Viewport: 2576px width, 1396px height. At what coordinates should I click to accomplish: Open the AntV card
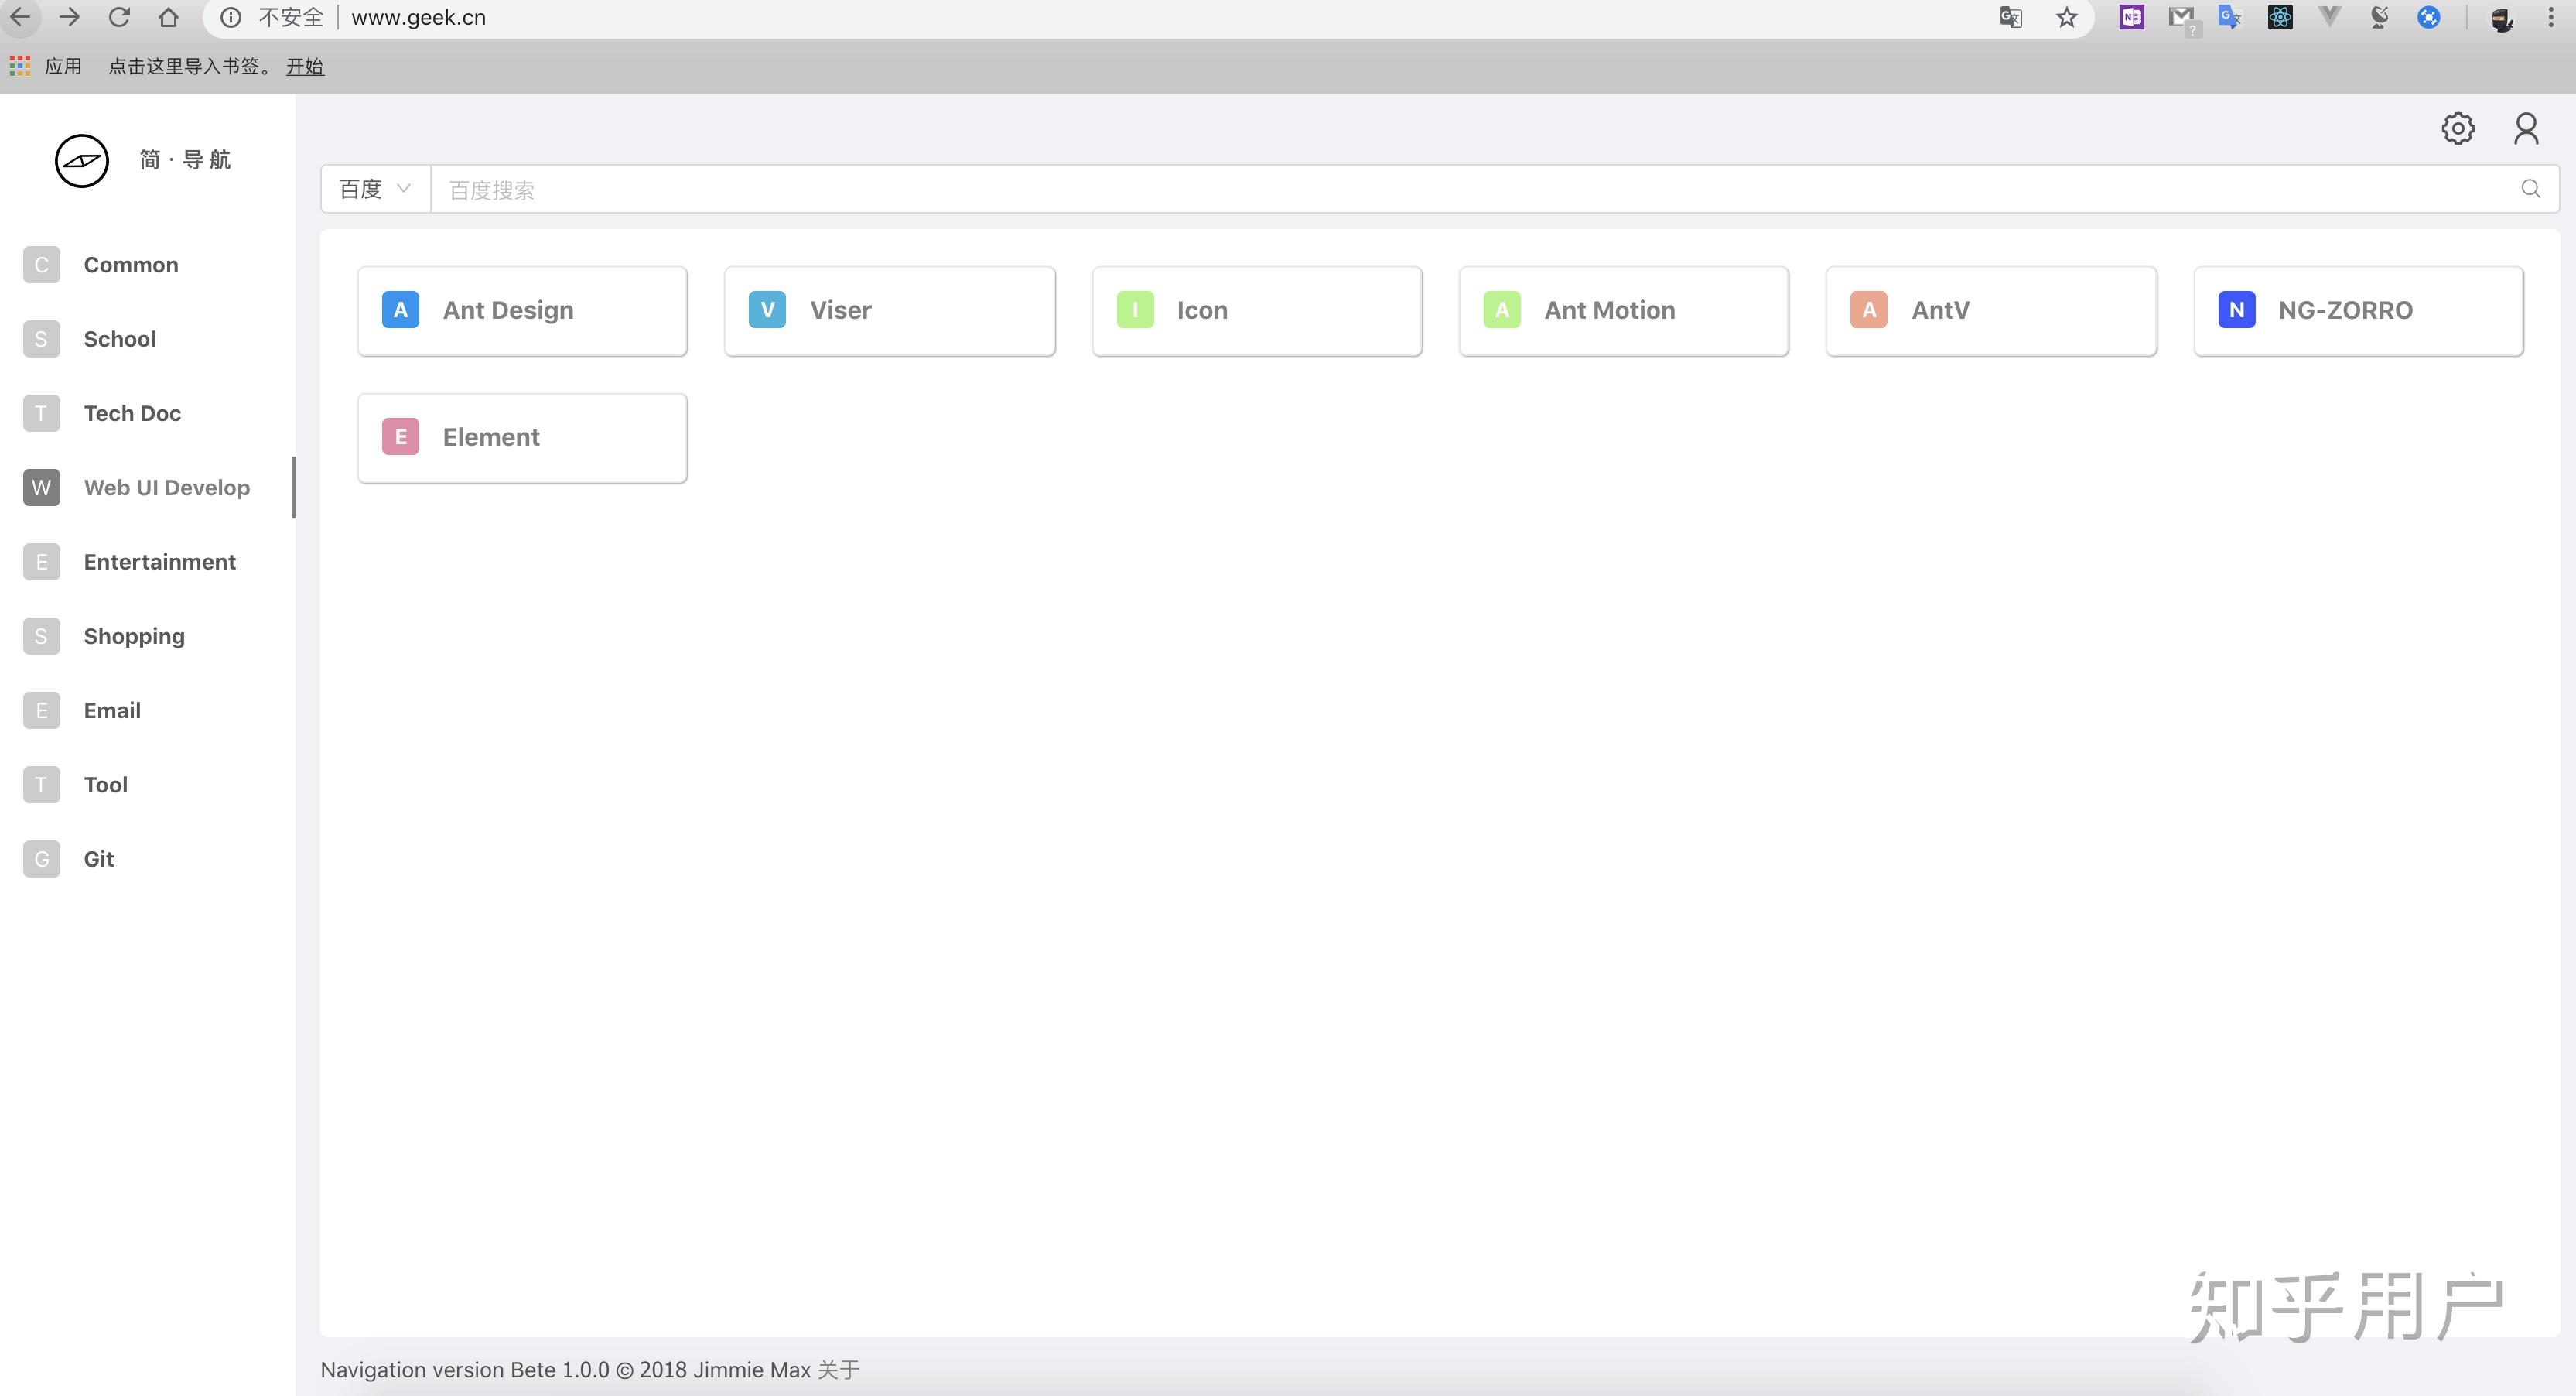pyautogui.click(x=1991, y=311)
